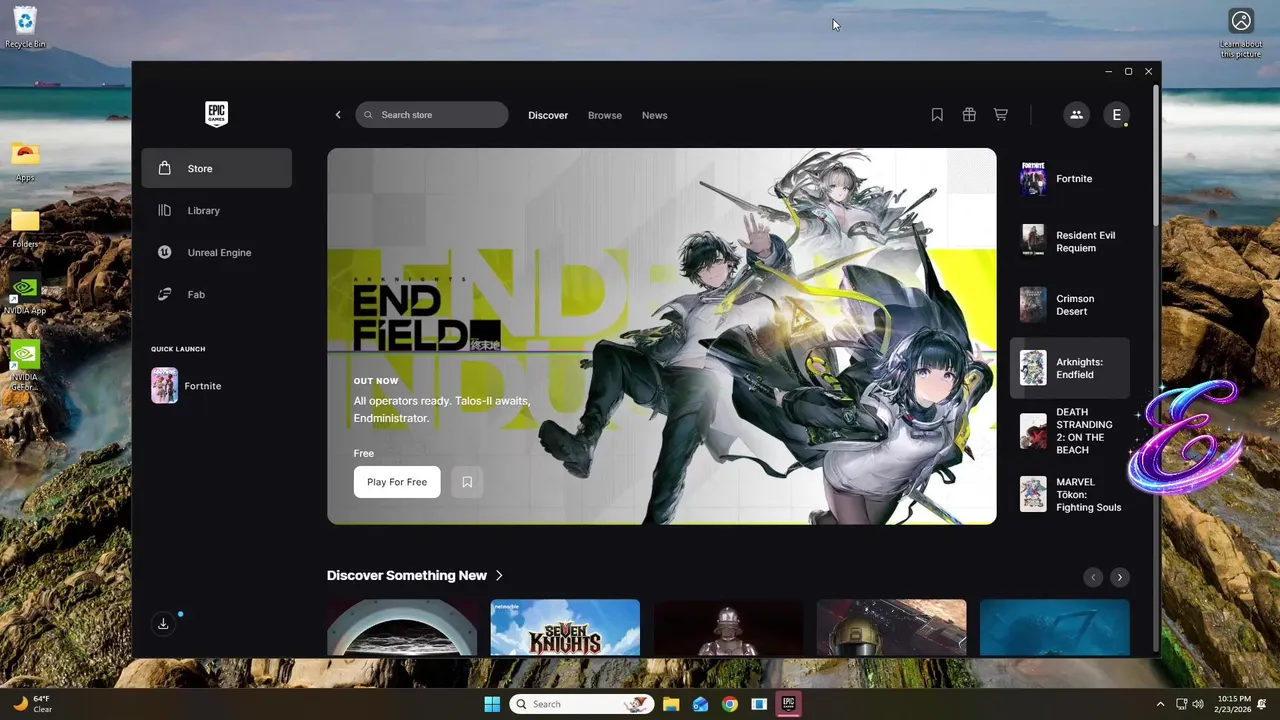Open the Library section
1280x720 pixels.
pyautogui.click(x=216, y=210)
